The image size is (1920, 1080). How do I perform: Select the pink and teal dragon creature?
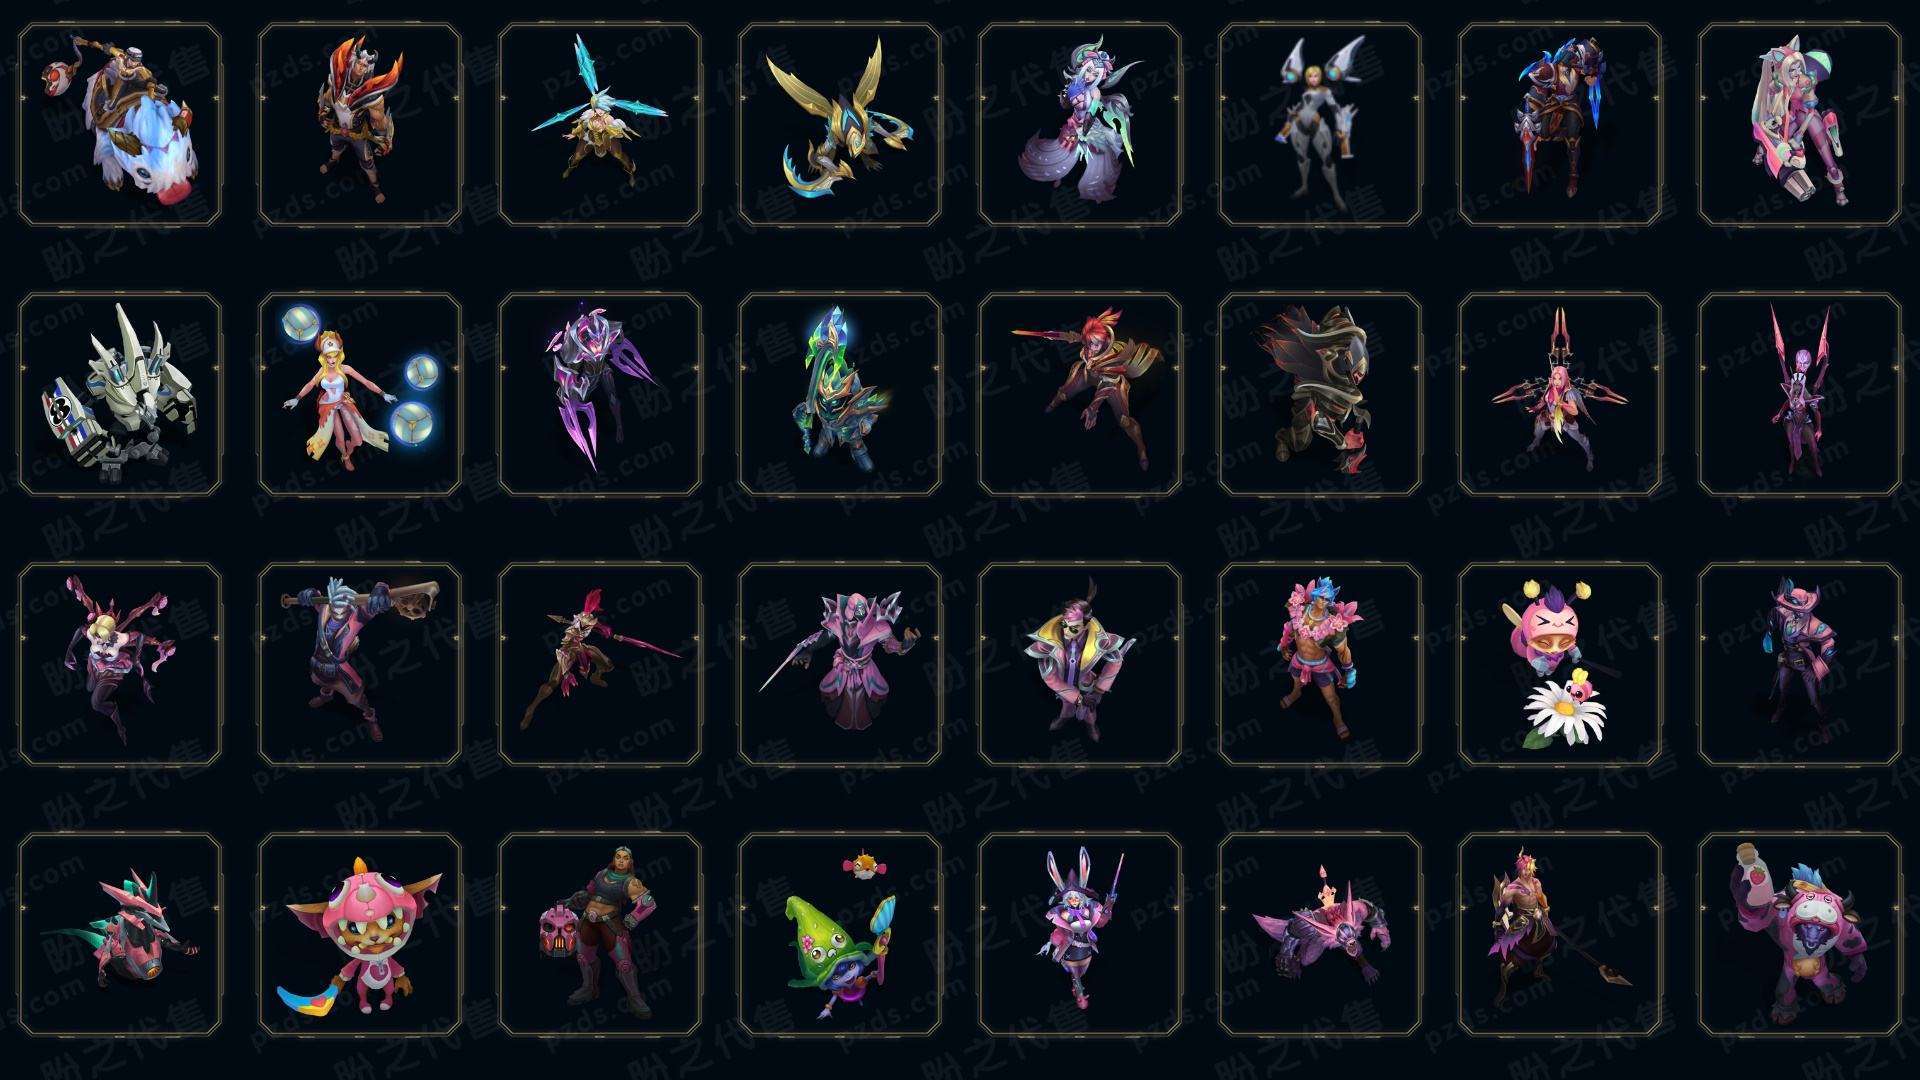(x=120, y=934)
